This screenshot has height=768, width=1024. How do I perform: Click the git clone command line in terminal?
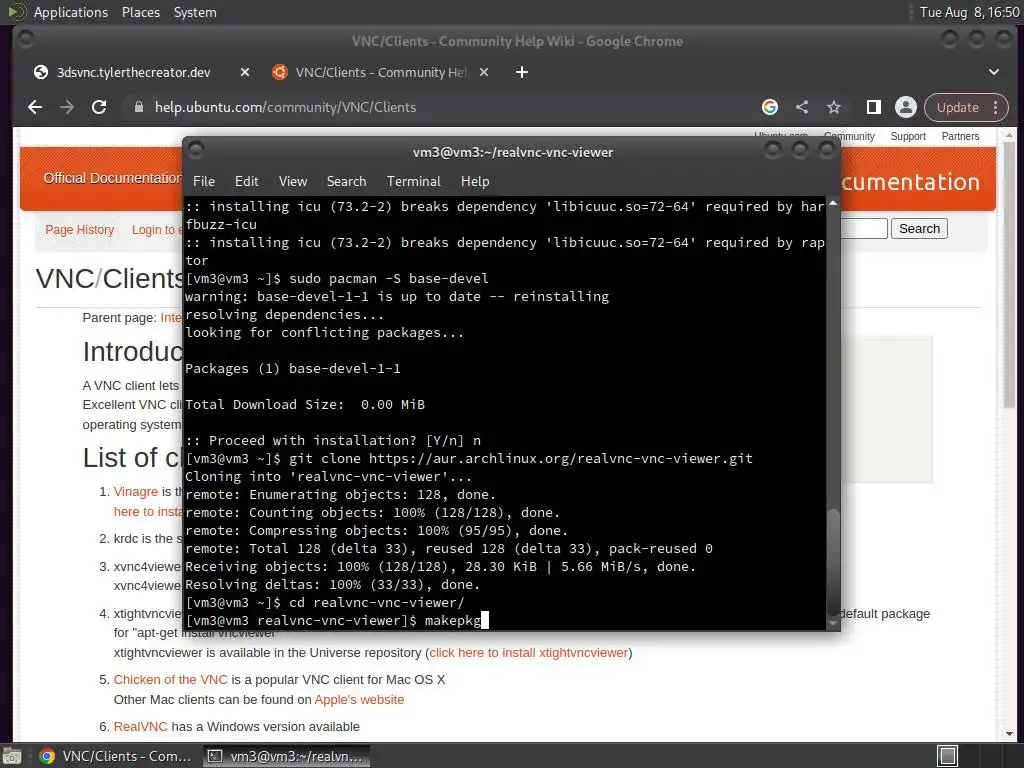[469, 458]
